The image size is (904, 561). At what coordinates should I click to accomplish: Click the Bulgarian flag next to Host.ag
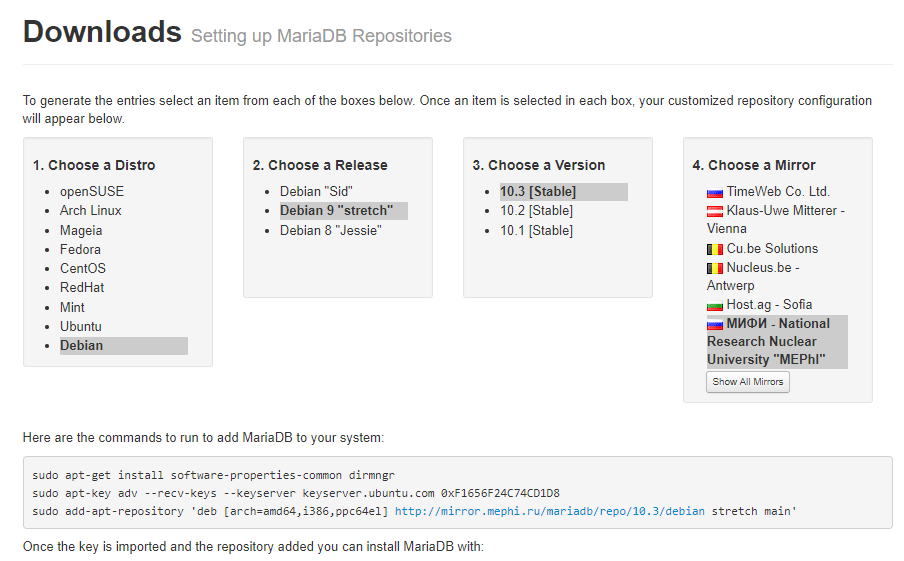coord(715,305)
